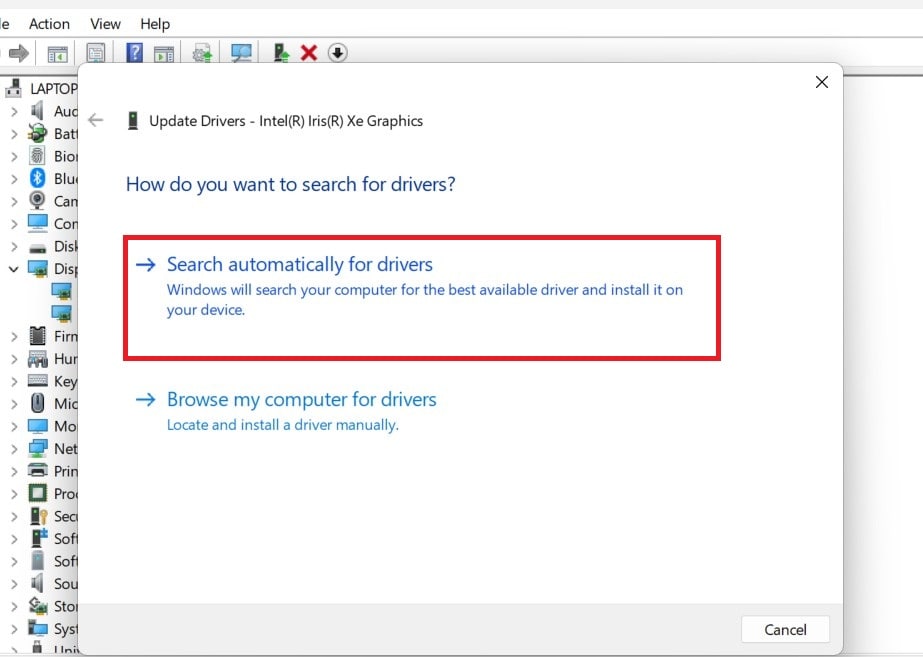Click the printer Print queues icon

coord(38,470)
